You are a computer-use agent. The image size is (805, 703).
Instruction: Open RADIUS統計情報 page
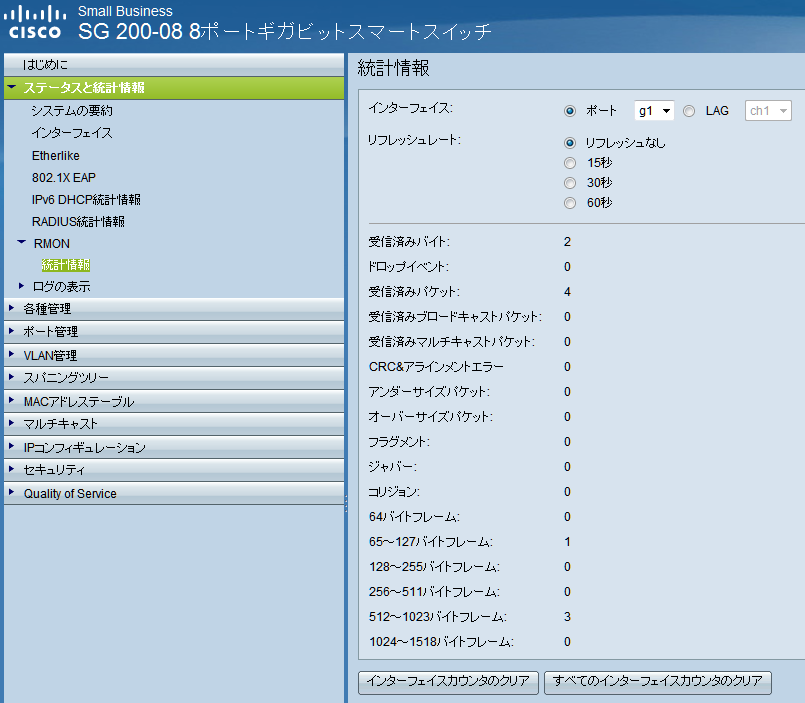78,222
